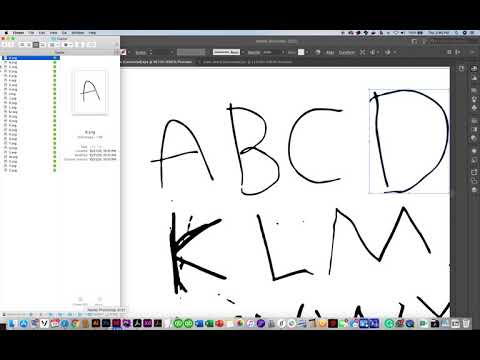Open the Finder action gear menu
Viewport: 480px width, 360px height.
point(67,44)
